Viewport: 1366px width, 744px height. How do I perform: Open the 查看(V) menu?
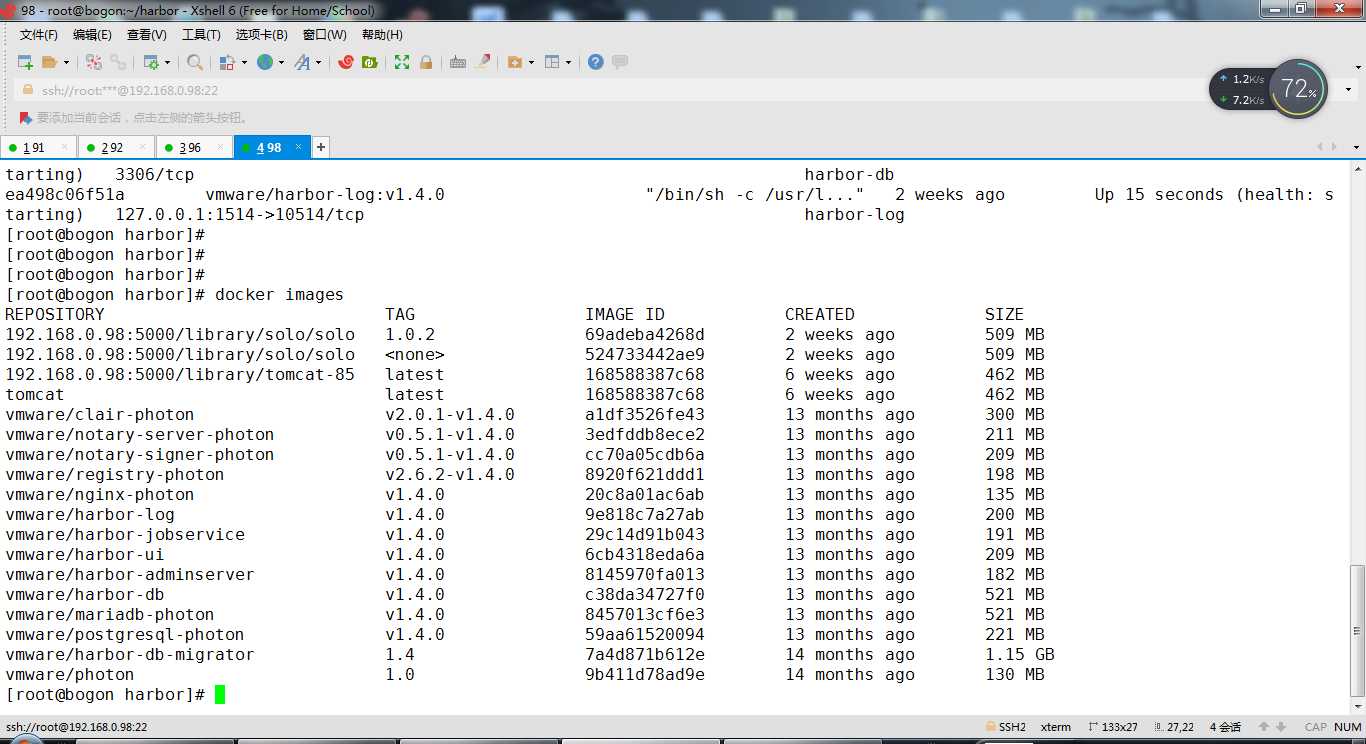tap(147, 35)
